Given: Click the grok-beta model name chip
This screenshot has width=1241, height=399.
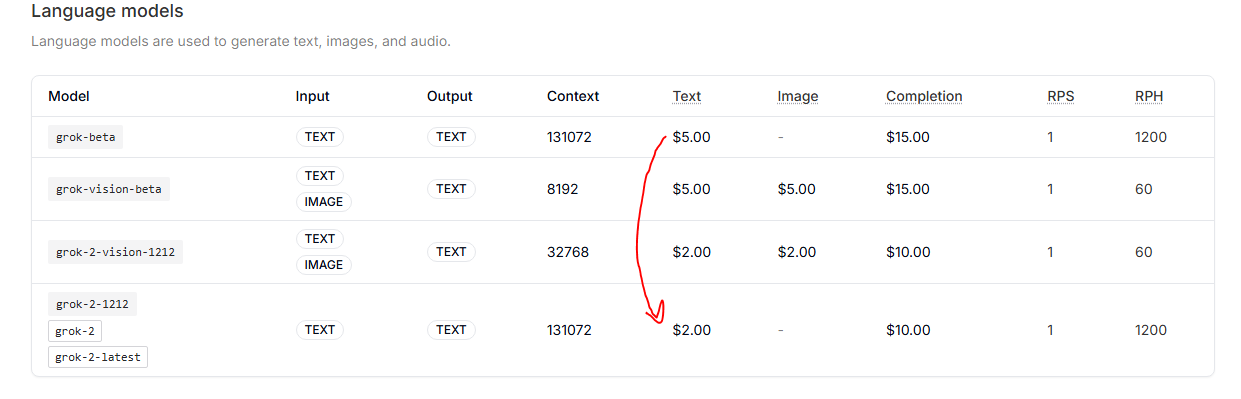Looking at the screenshot, I should pos(85,137).
